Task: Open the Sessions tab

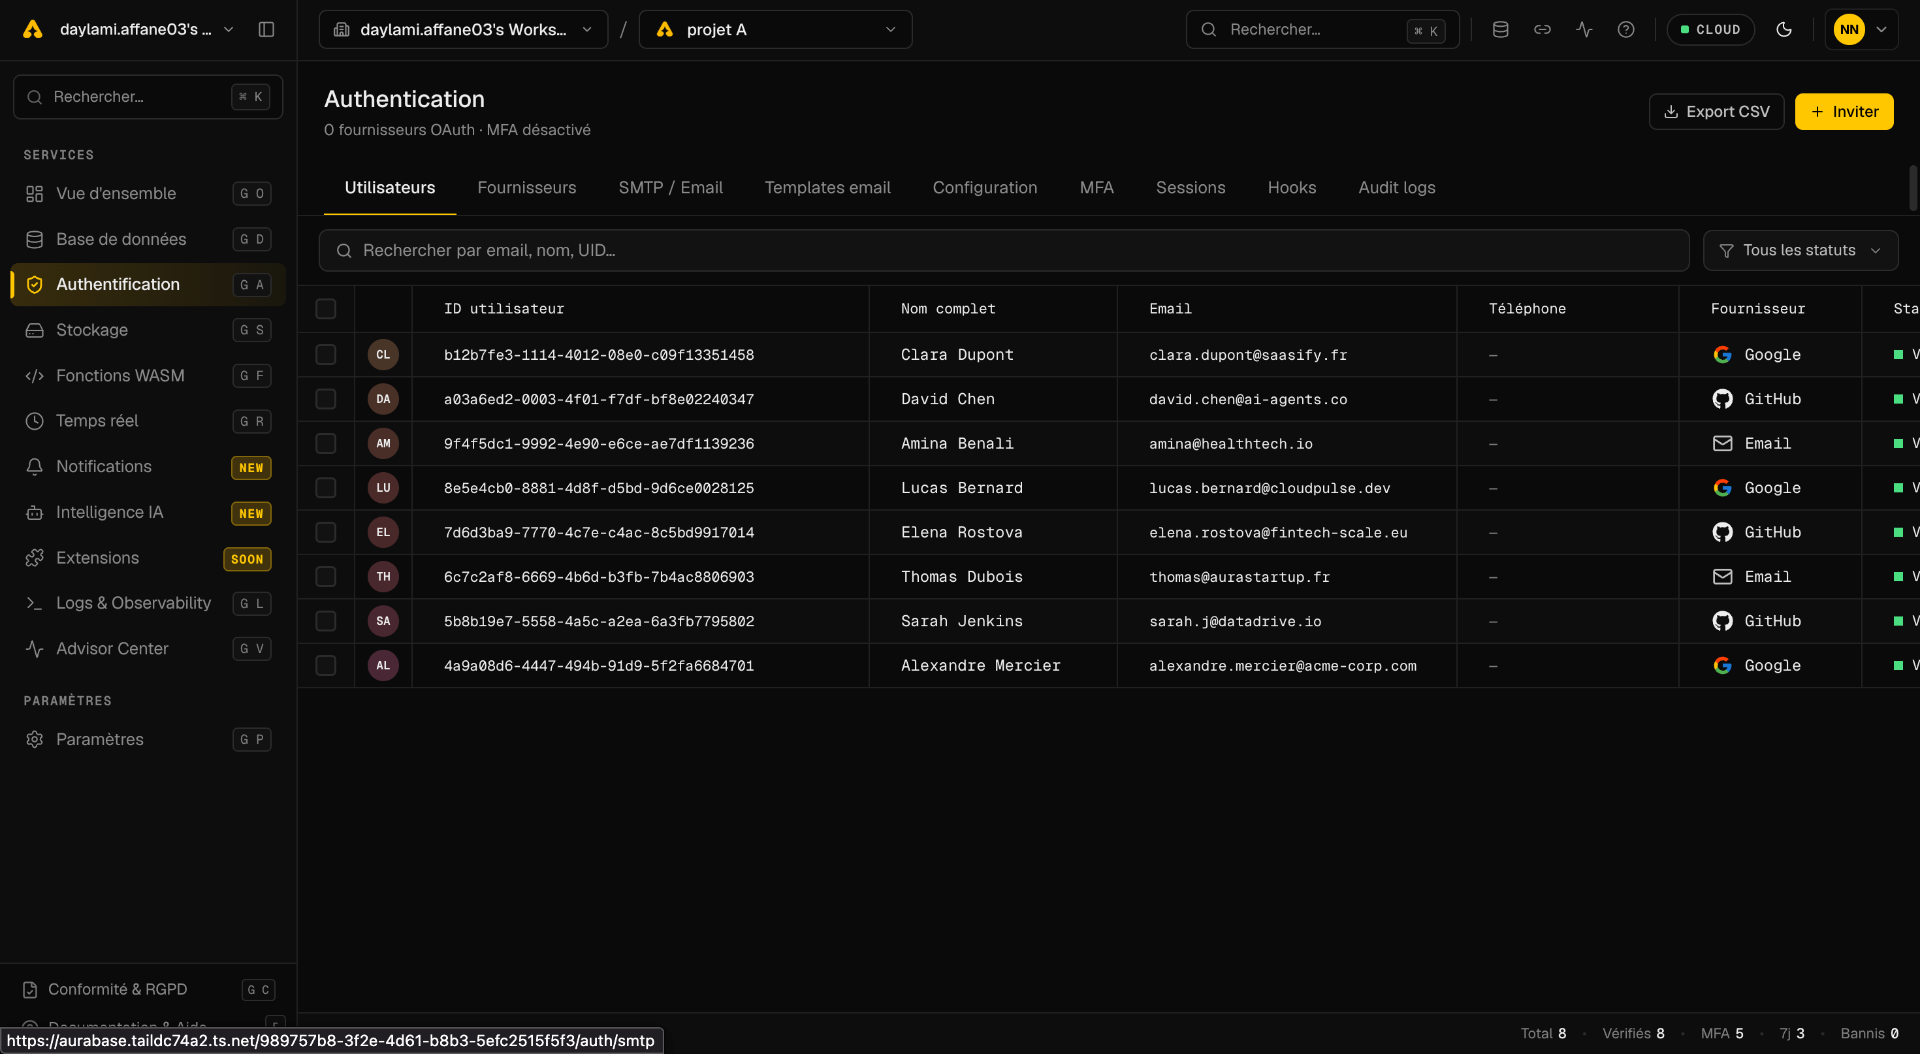Action: pyautogui.click(x=1190, y=188)
